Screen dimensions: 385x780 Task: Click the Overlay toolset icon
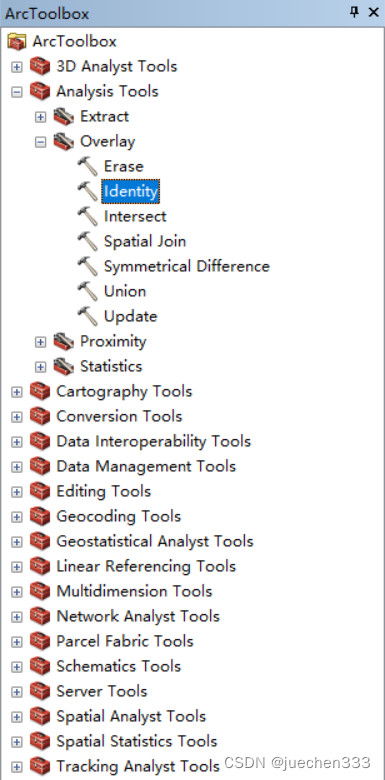click(x=64, y=141)
